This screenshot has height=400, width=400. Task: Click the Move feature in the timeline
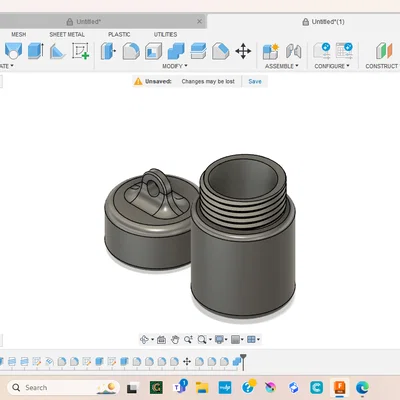click(187, 362)
